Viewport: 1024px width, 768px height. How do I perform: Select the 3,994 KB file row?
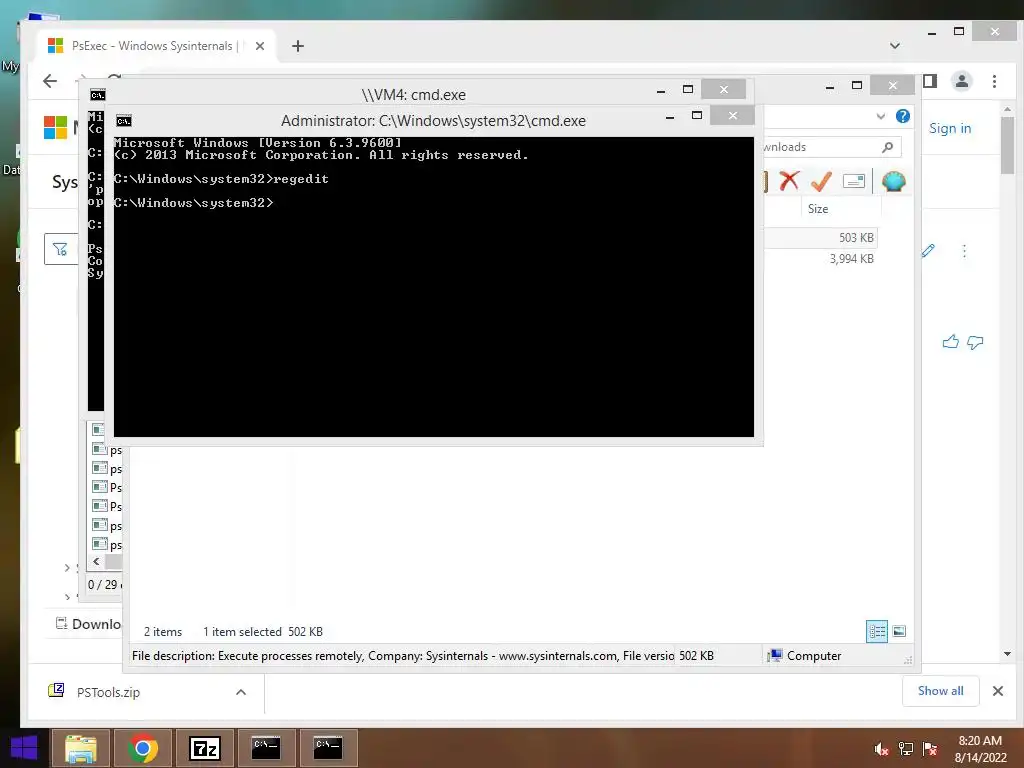click(x=820, y=259)
